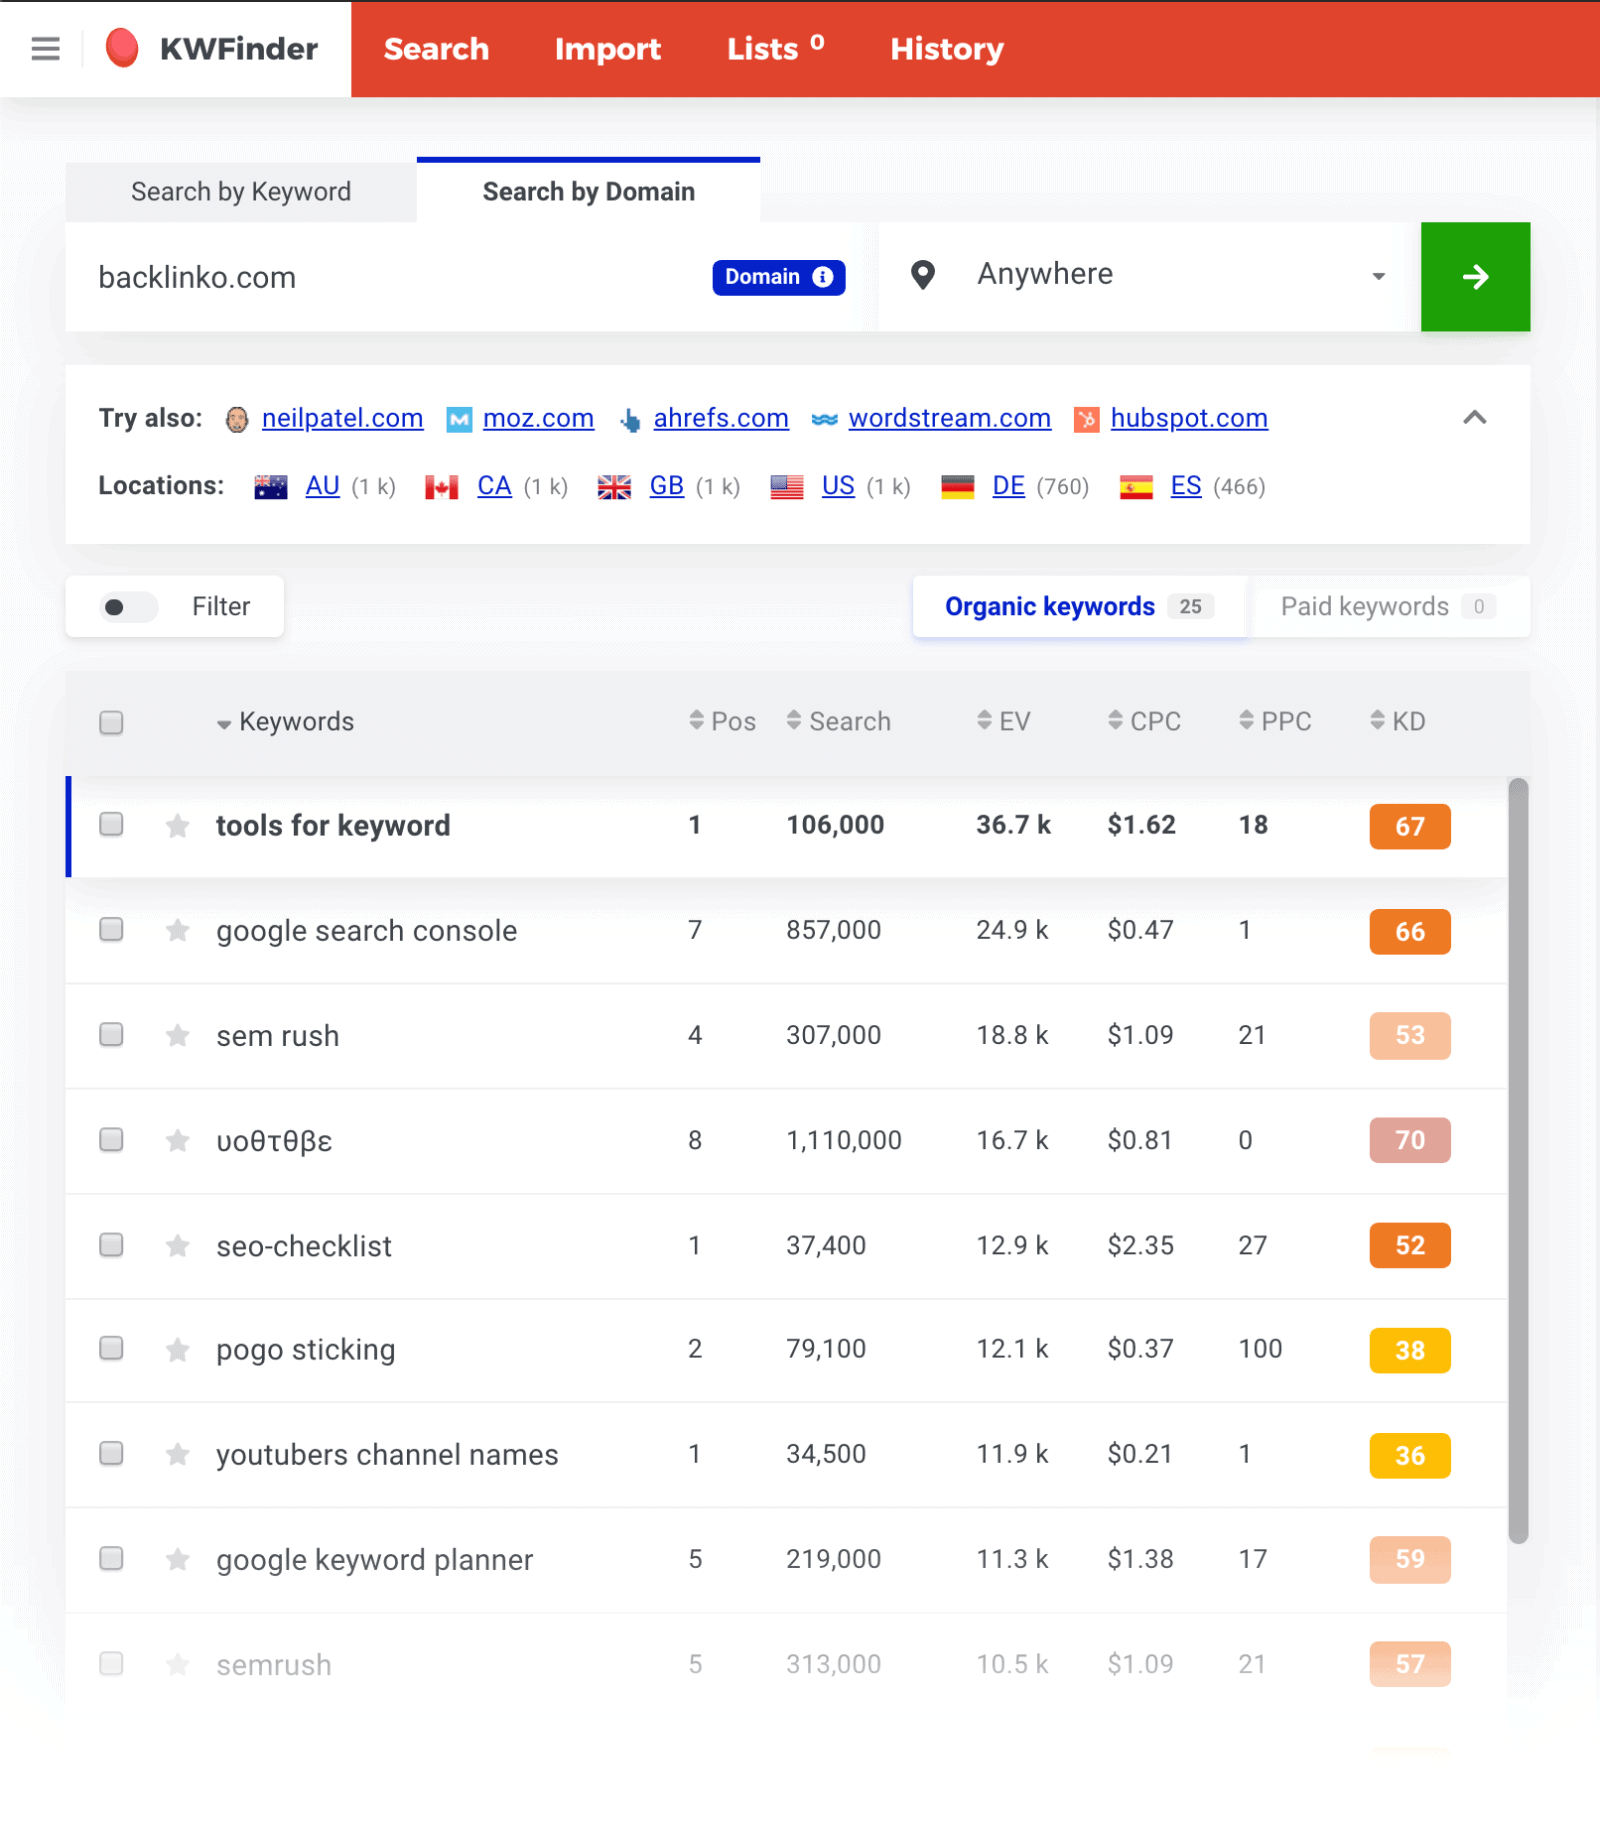Favorite the 'tools for keyword' row star
The image size is (1600, 1822).
(177, 826)
